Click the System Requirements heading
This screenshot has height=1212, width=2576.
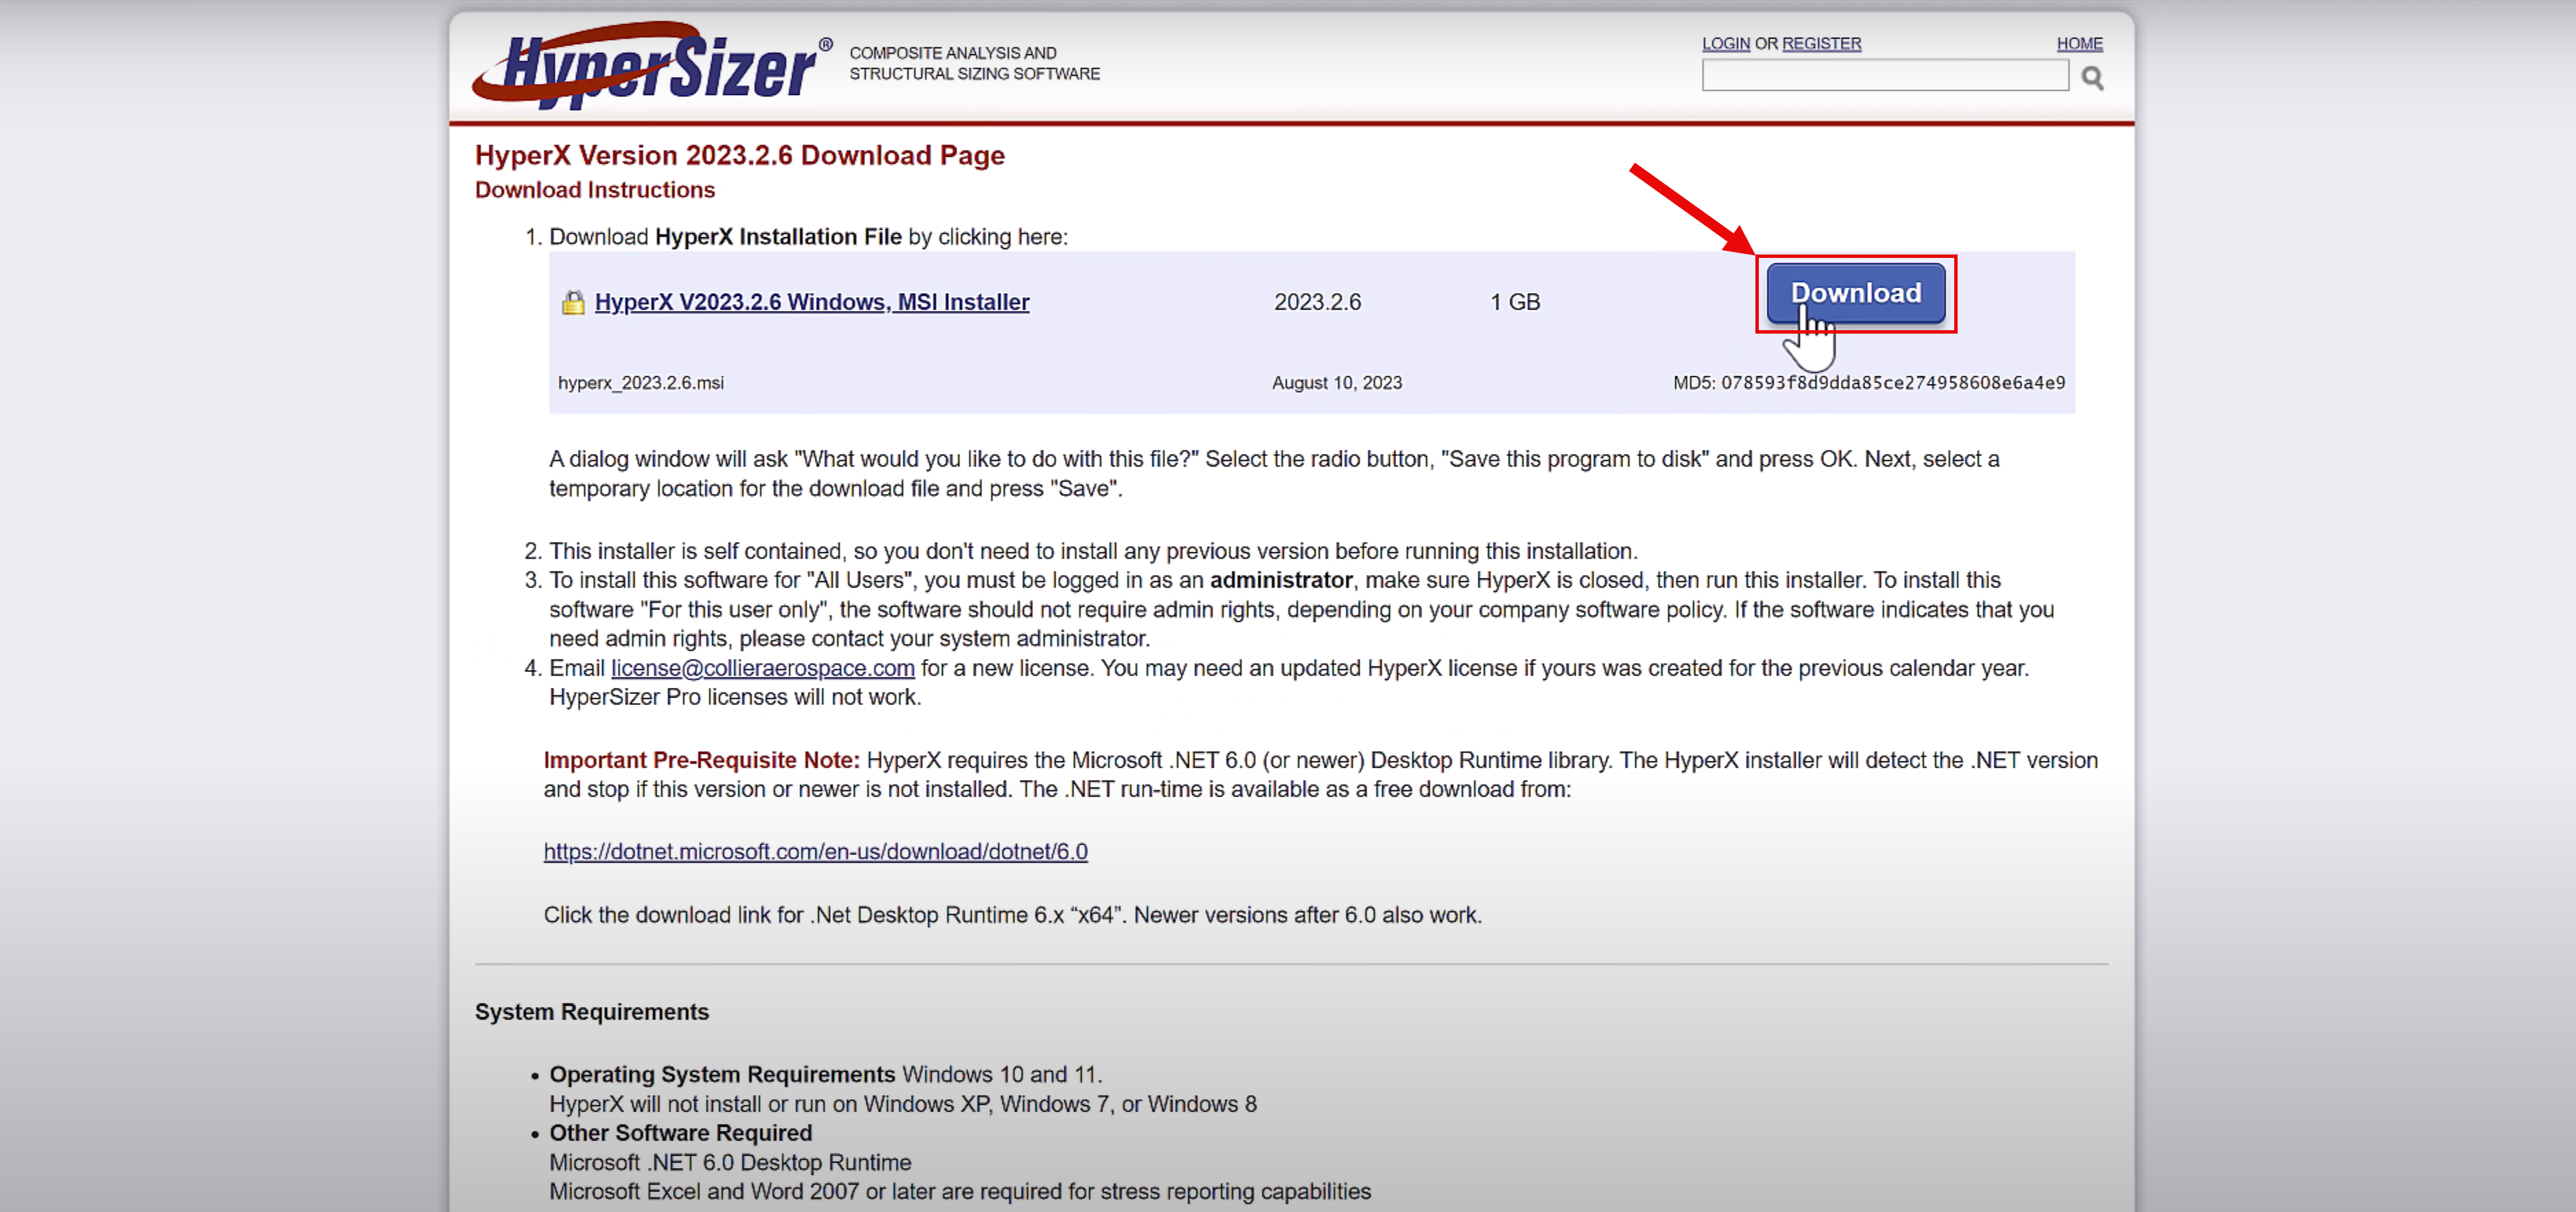[x=591, y=1012]
